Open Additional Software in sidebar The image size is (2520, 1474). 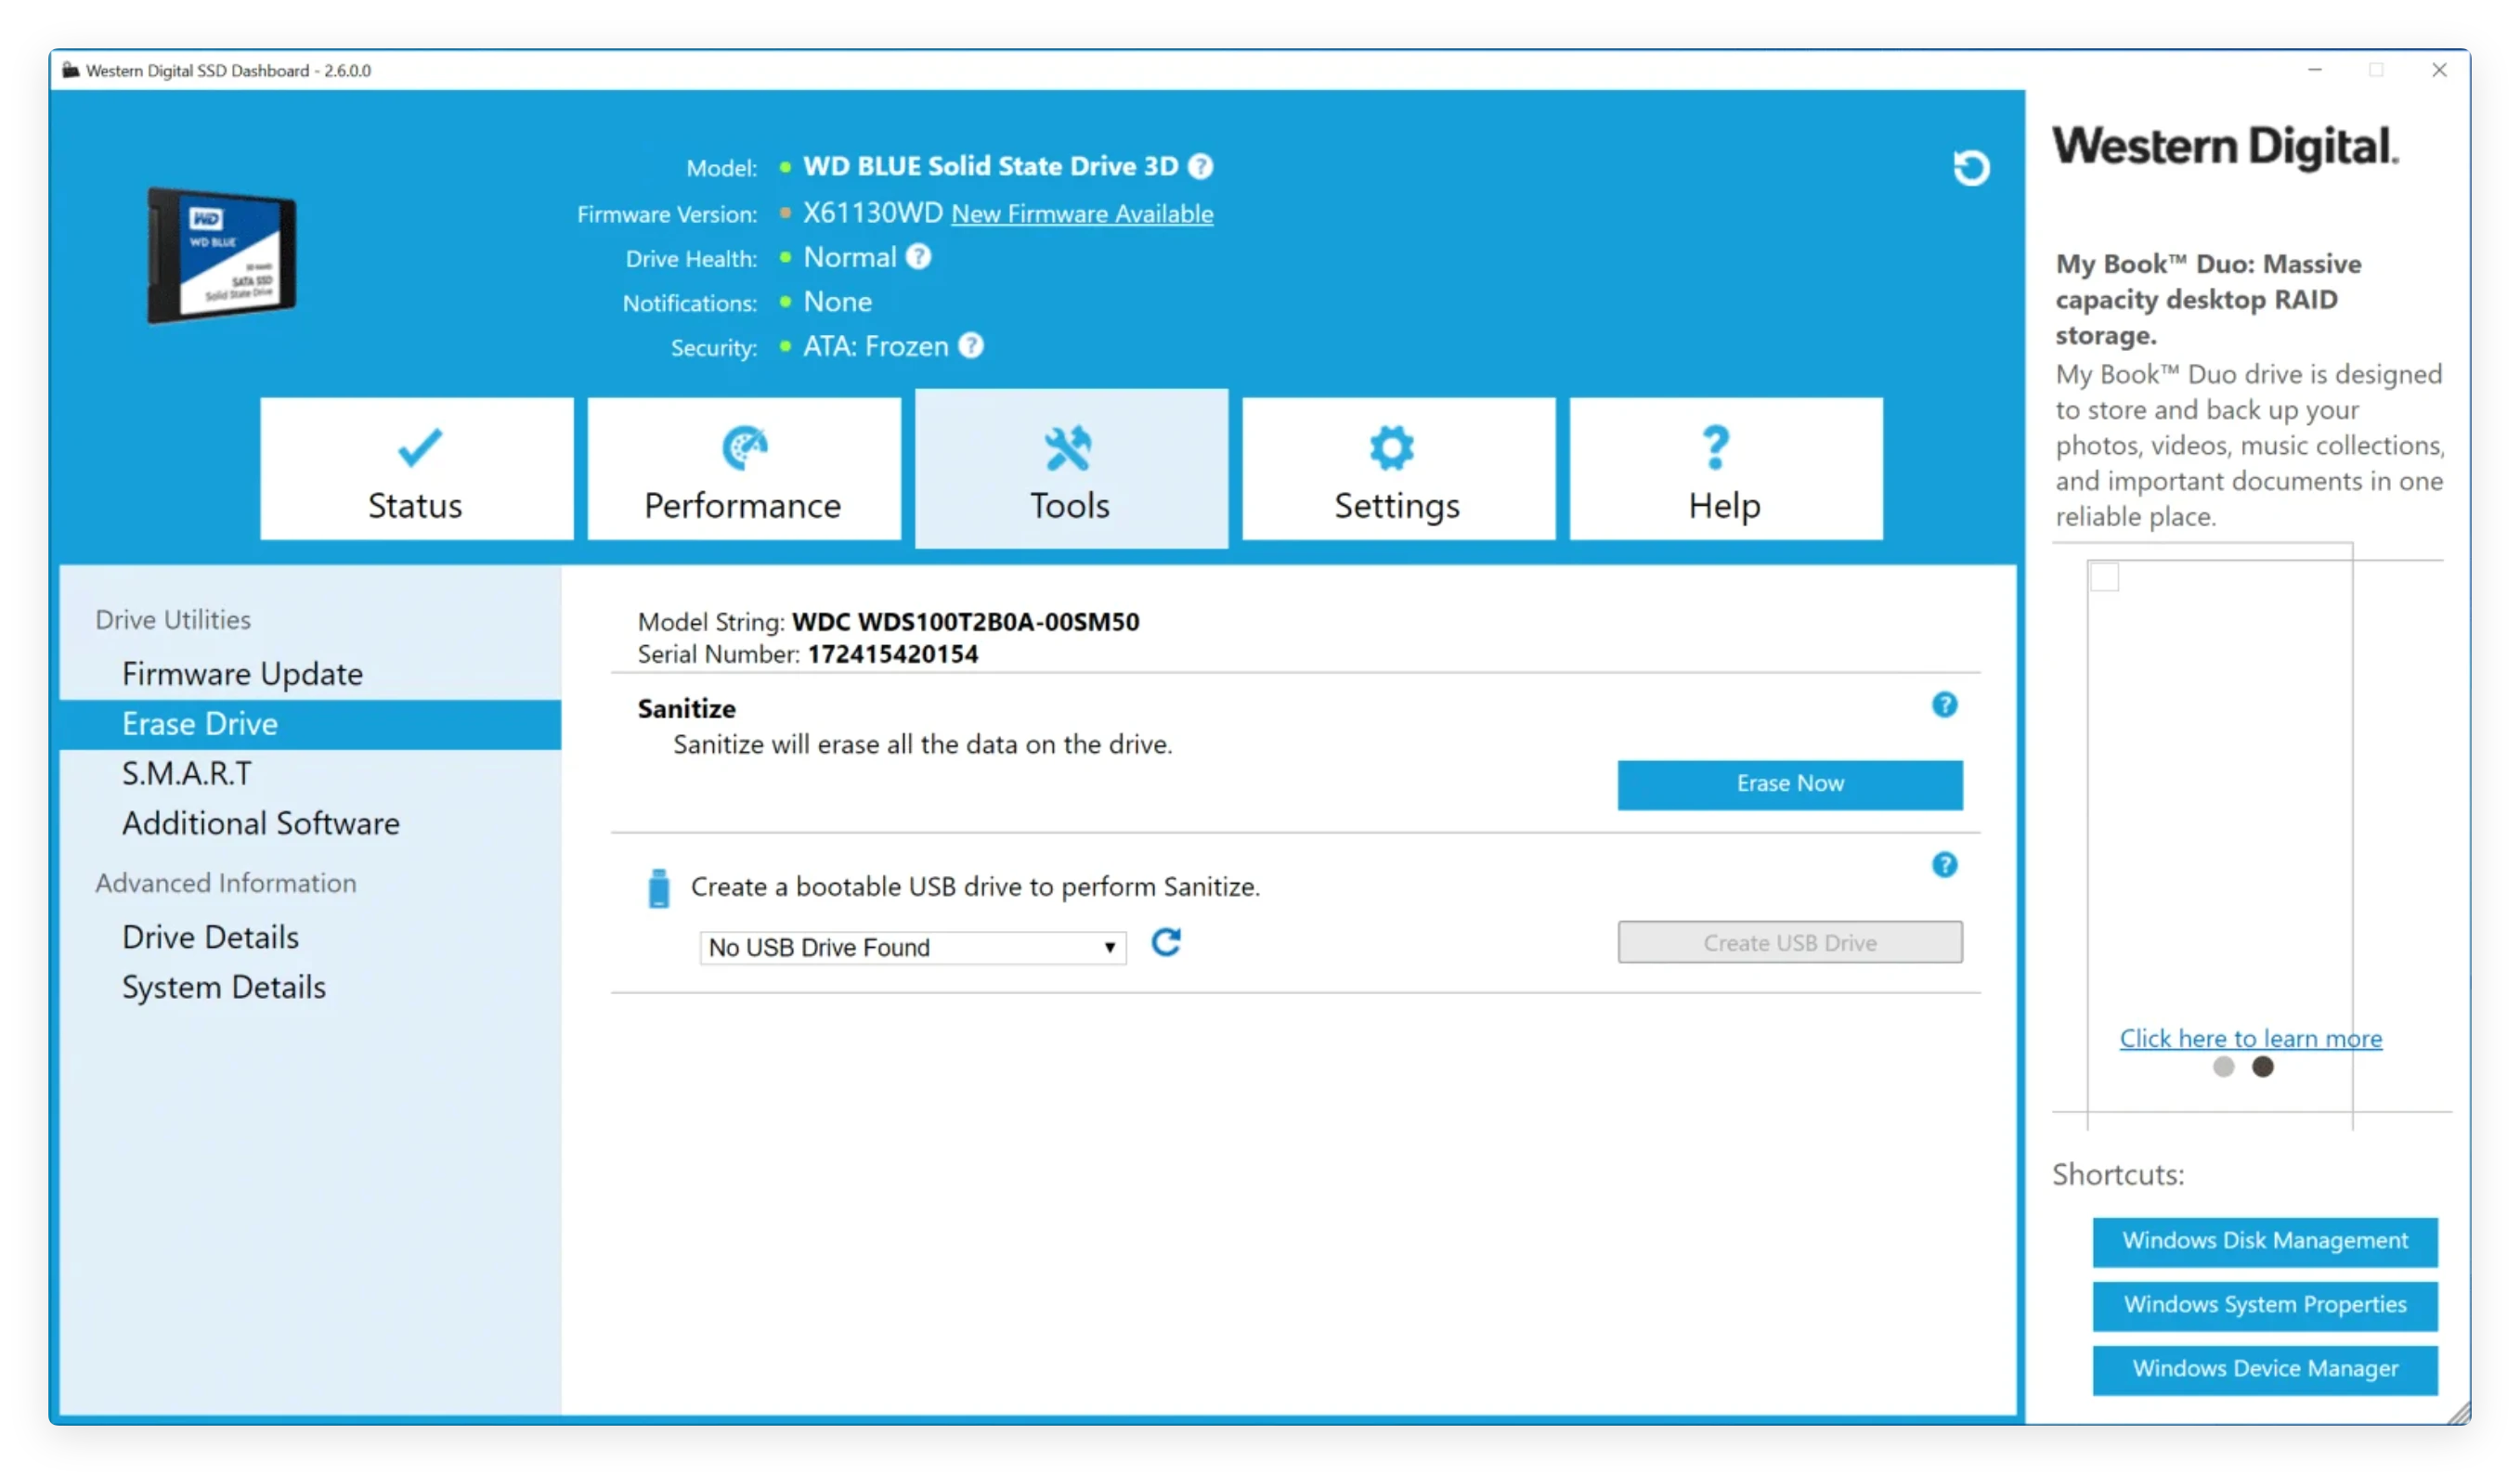point(310,824)
